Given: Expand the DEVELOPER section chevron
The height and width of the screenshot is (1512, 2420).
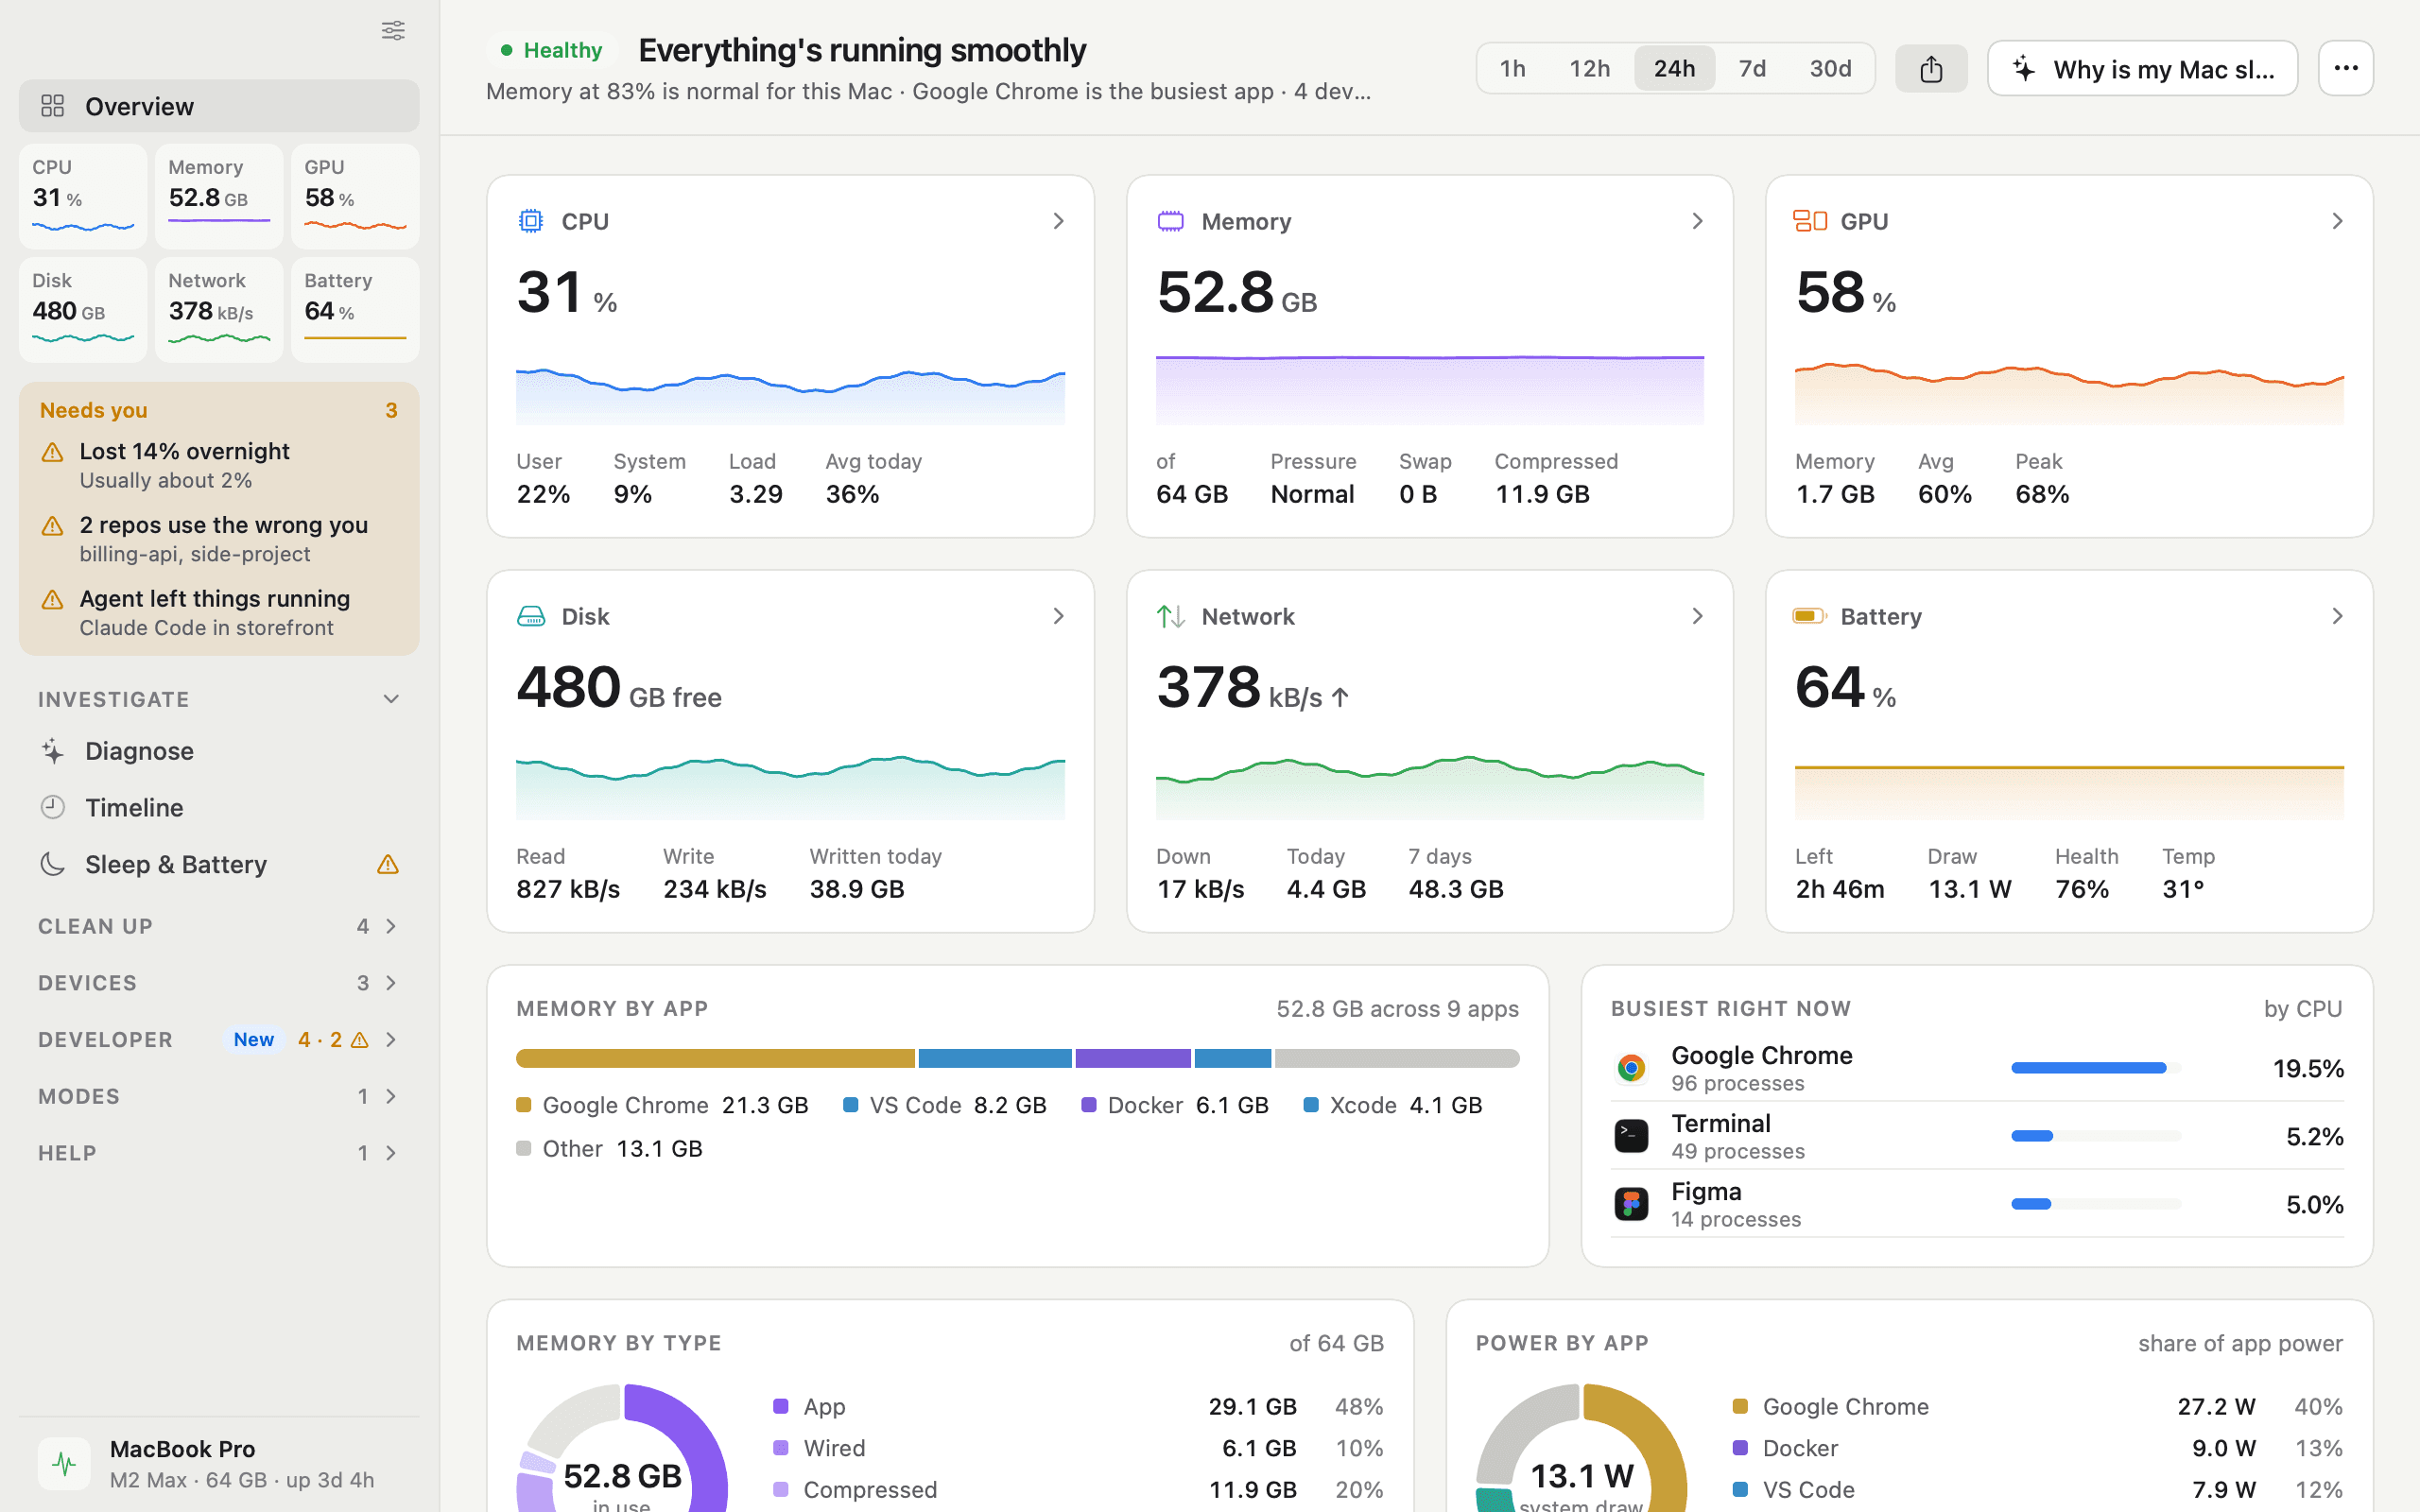Looking at the screenshot, I should click(x=391, y=1040).
